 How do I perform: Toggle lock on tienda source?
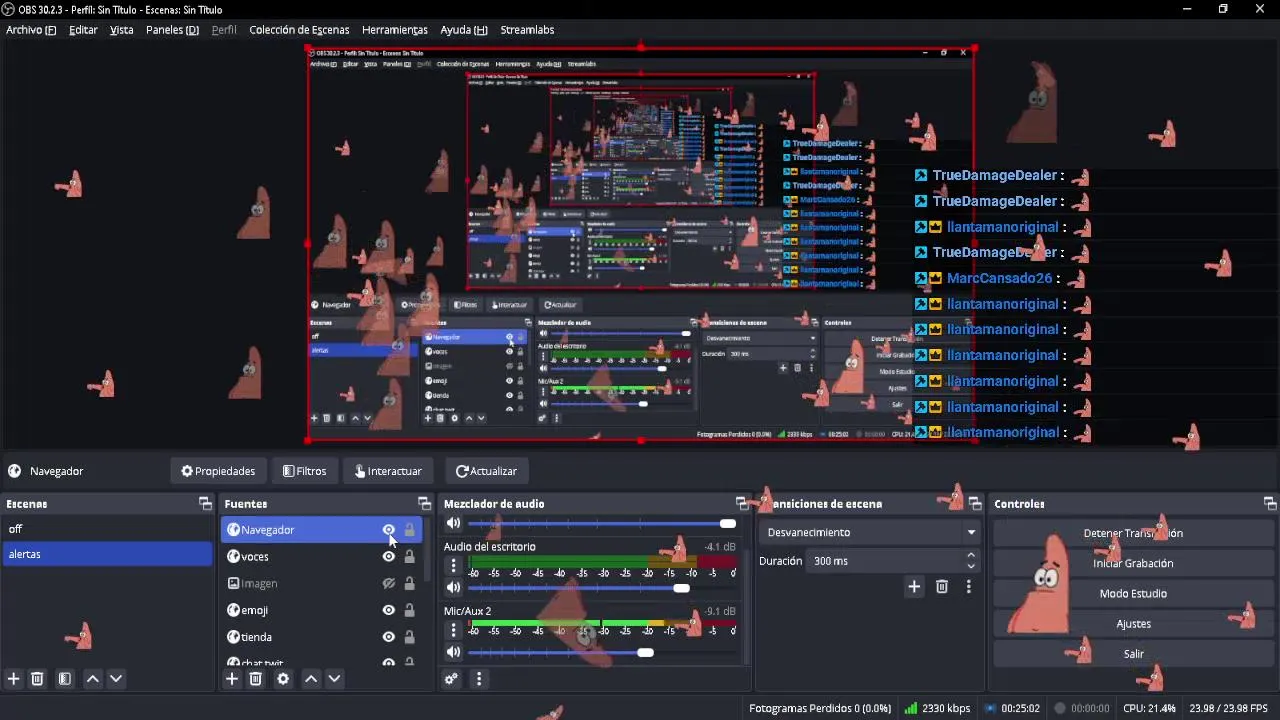pos(409,637)
